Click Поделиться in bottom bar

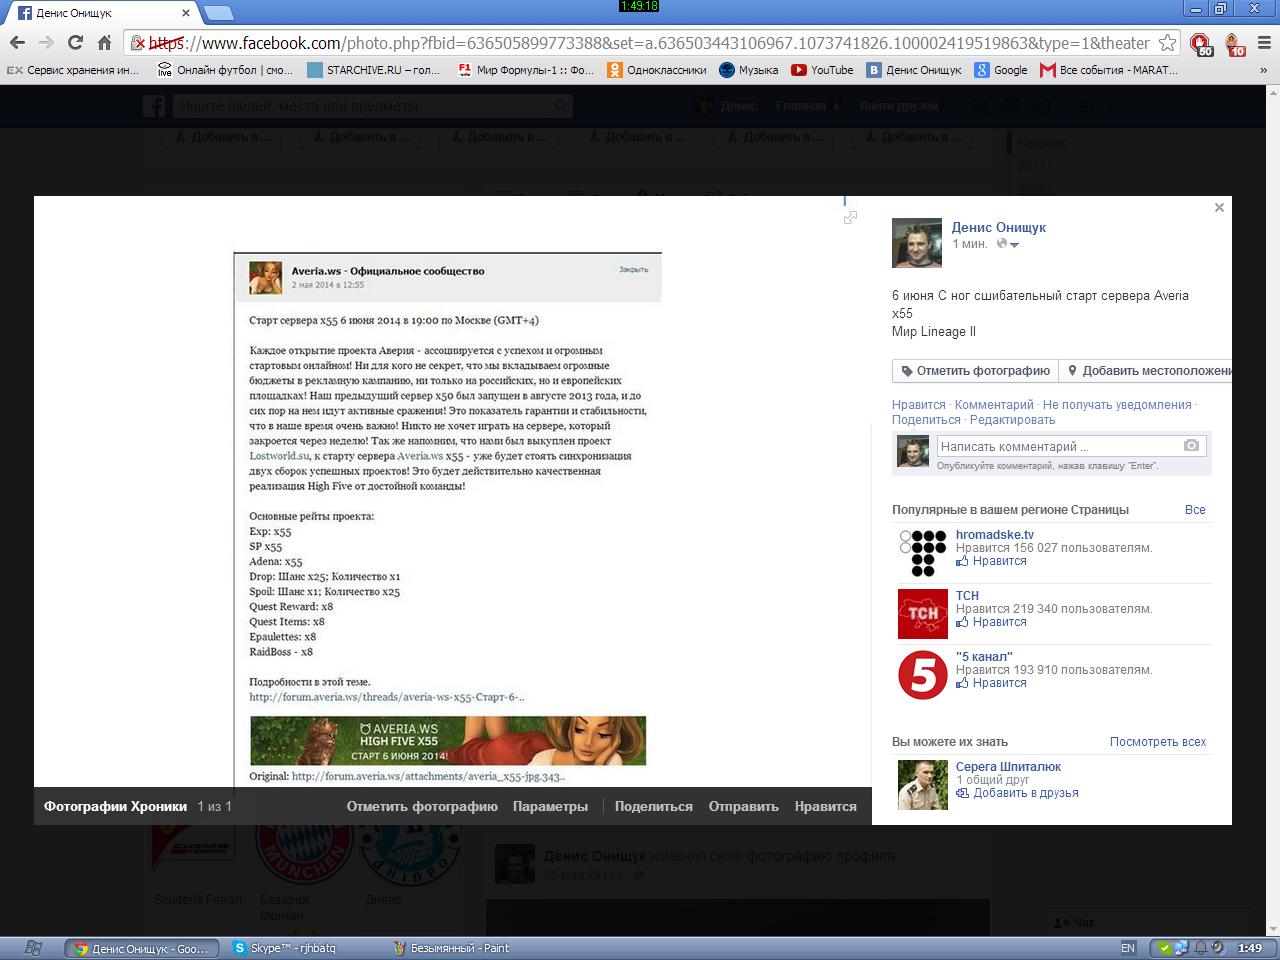[x=653, y=806]
